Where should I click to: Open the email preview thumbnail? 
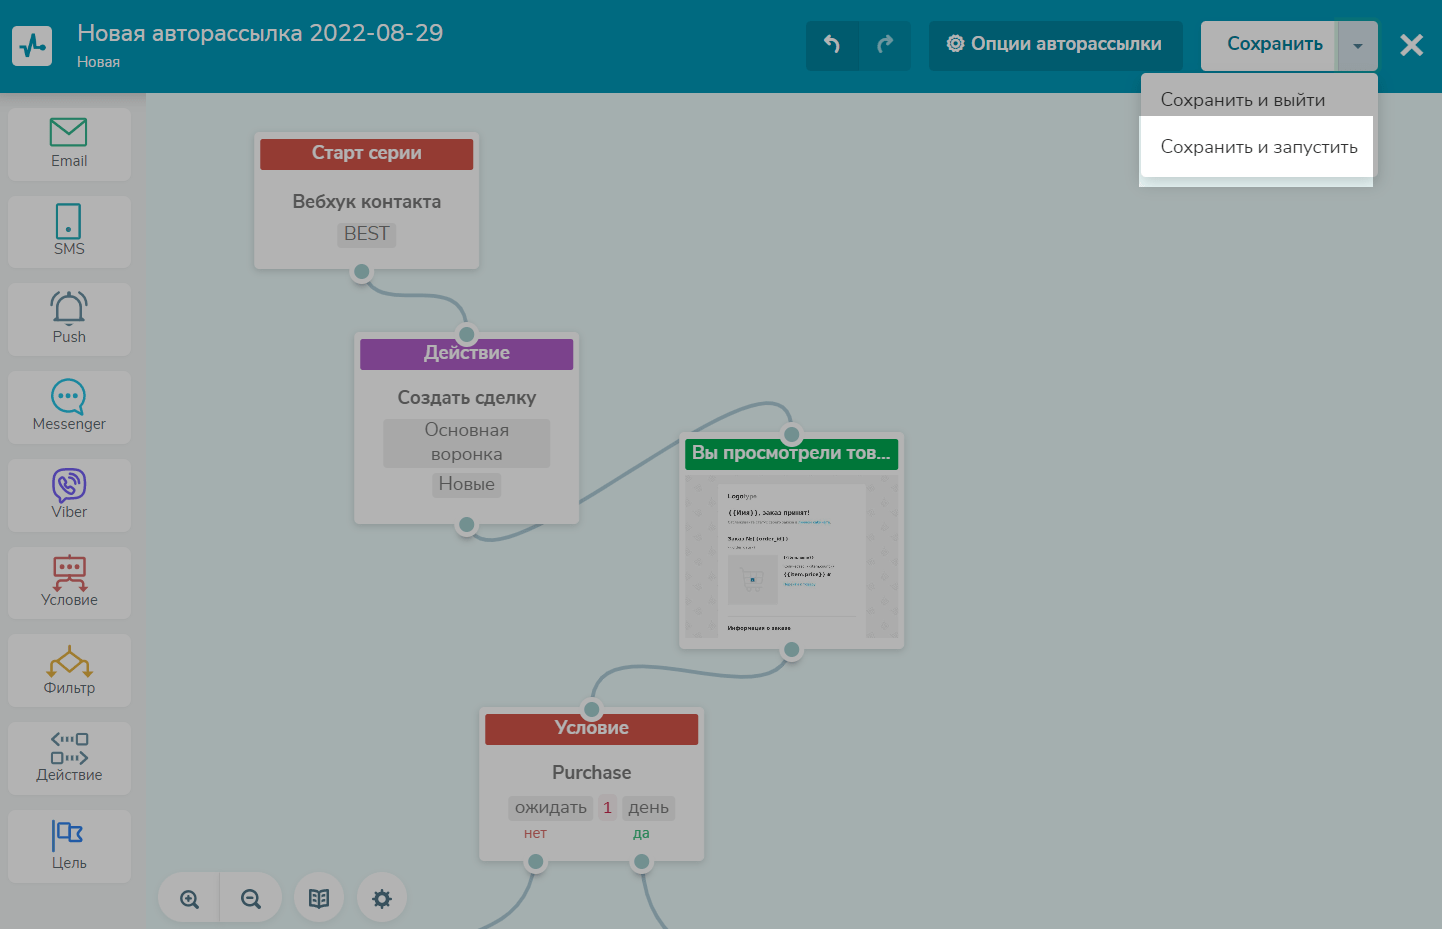791,555
